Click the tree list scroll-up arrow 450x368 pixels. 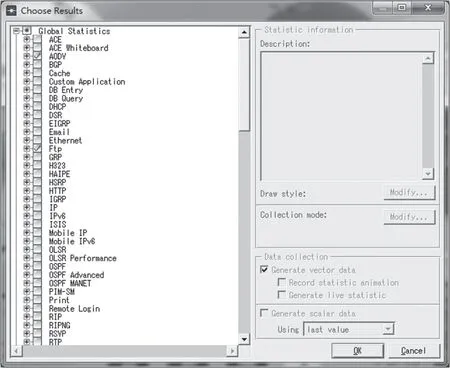pyautogui.click(x=244, y=32)
